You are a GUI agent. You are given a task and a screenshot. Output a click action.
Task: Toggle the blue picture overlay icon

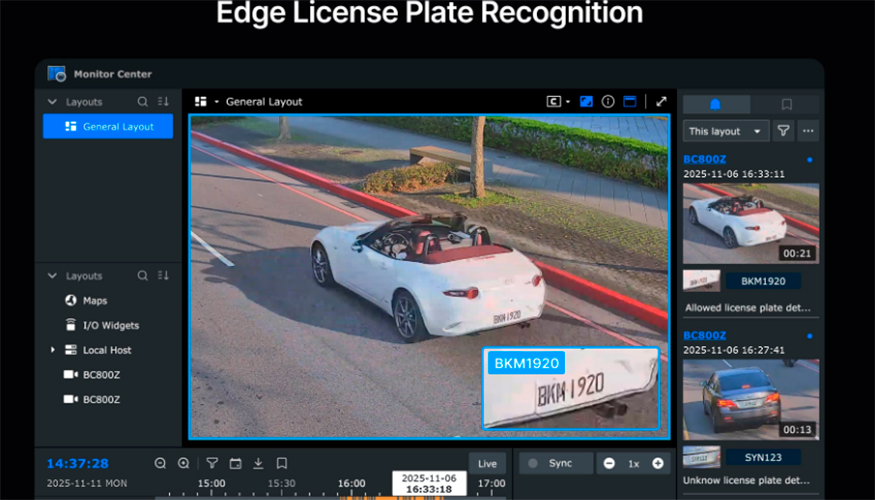click(587, 101)
